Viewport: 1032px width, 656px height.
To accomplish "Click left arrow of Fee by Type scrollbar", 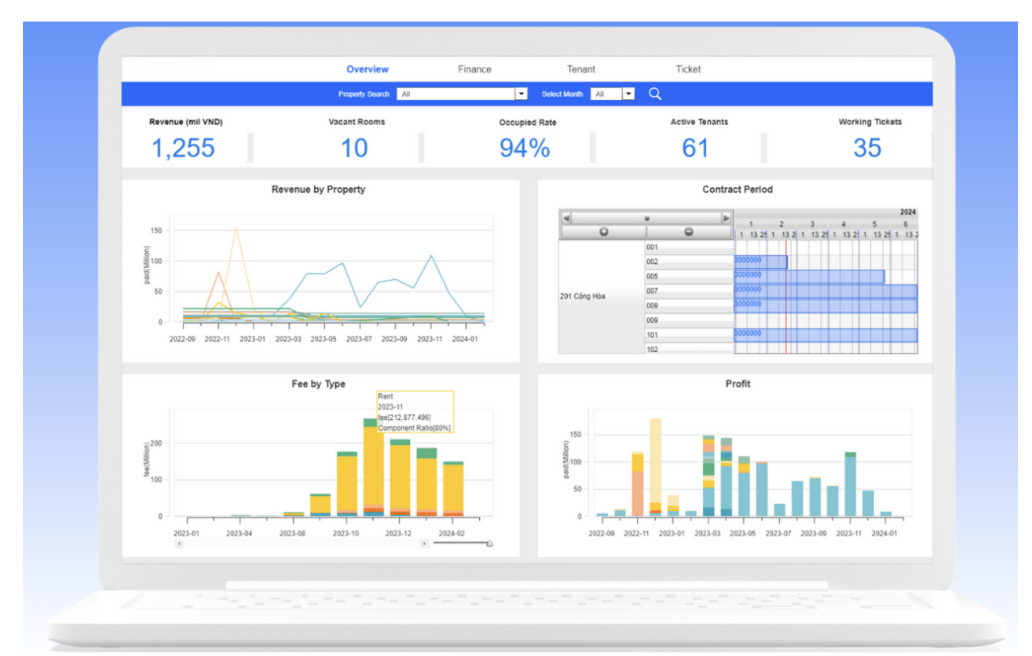I will pyautogui.click(x=180, y=544).
